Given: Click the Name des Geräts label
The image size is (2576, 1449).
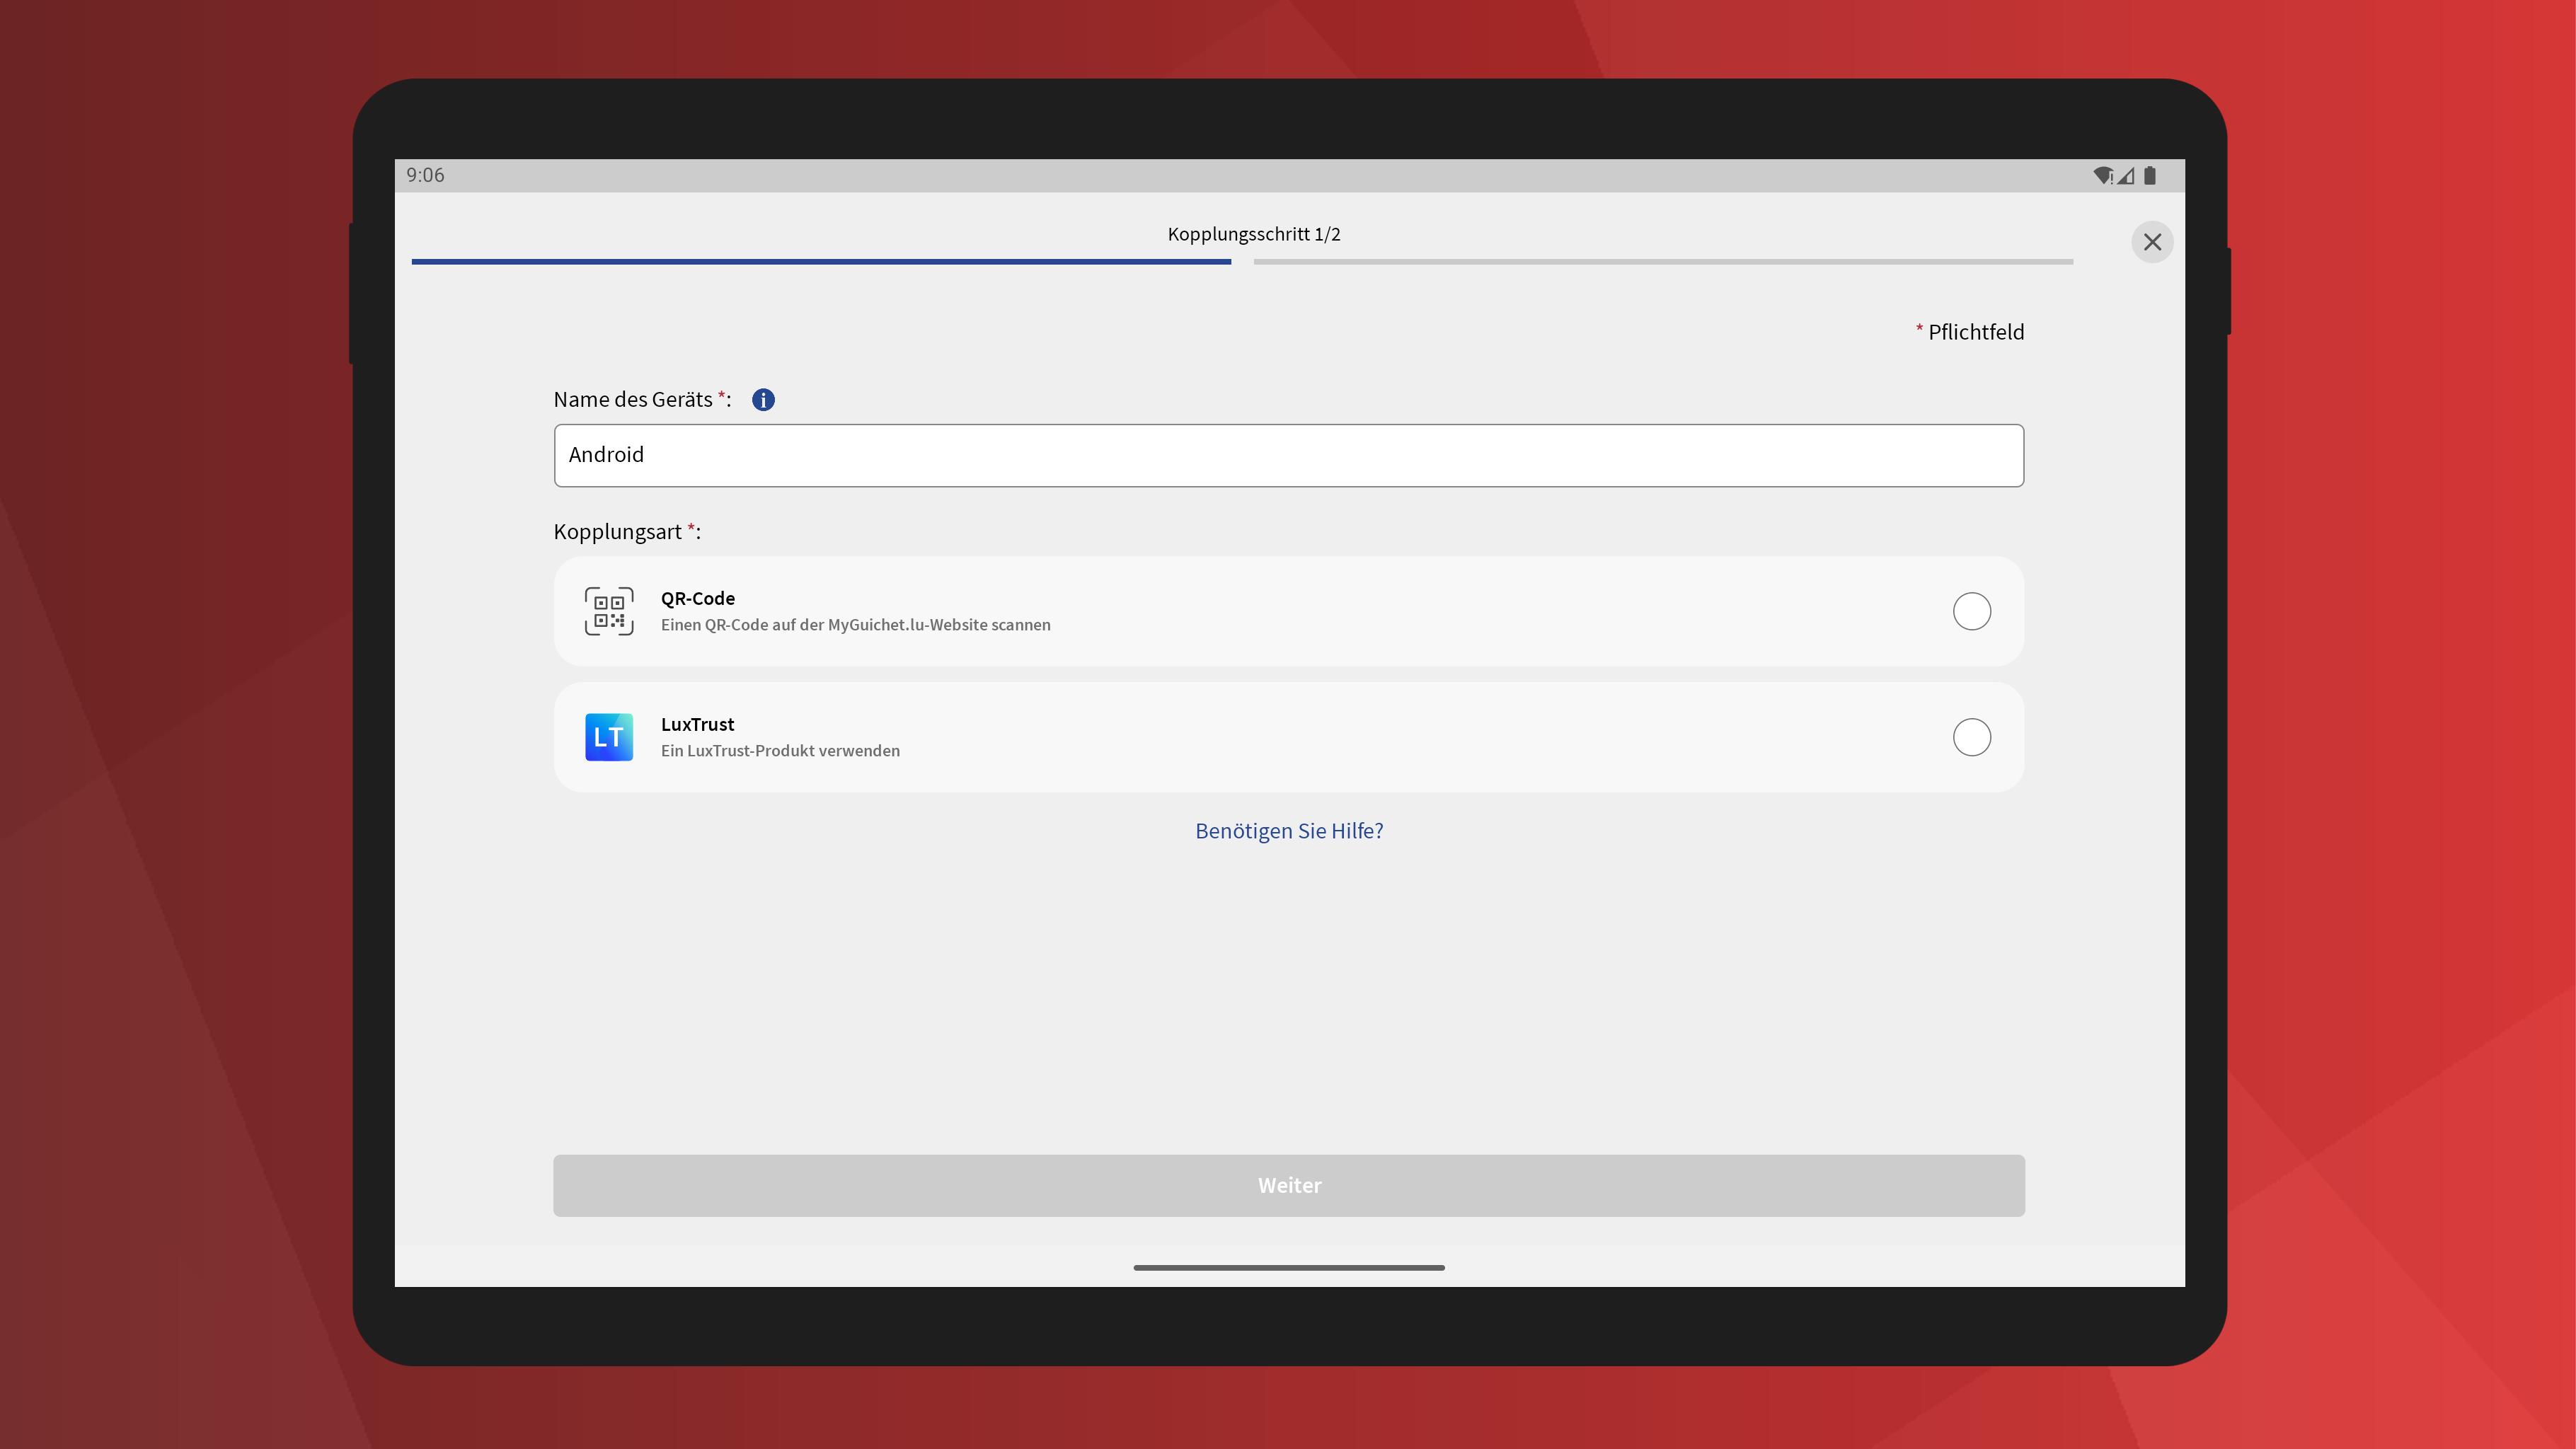Looking at the screenshot, I should coord(643,400).
